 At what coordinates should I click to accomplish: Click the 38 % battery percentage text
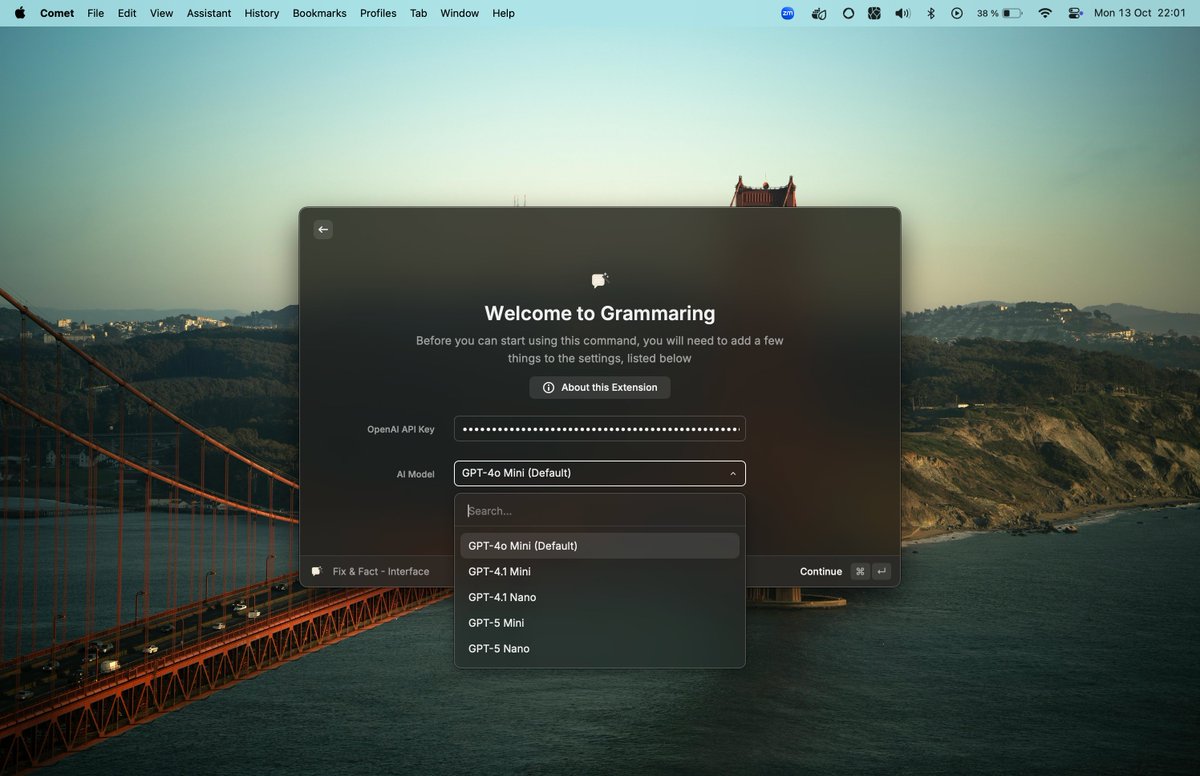(x=987, y=13)
